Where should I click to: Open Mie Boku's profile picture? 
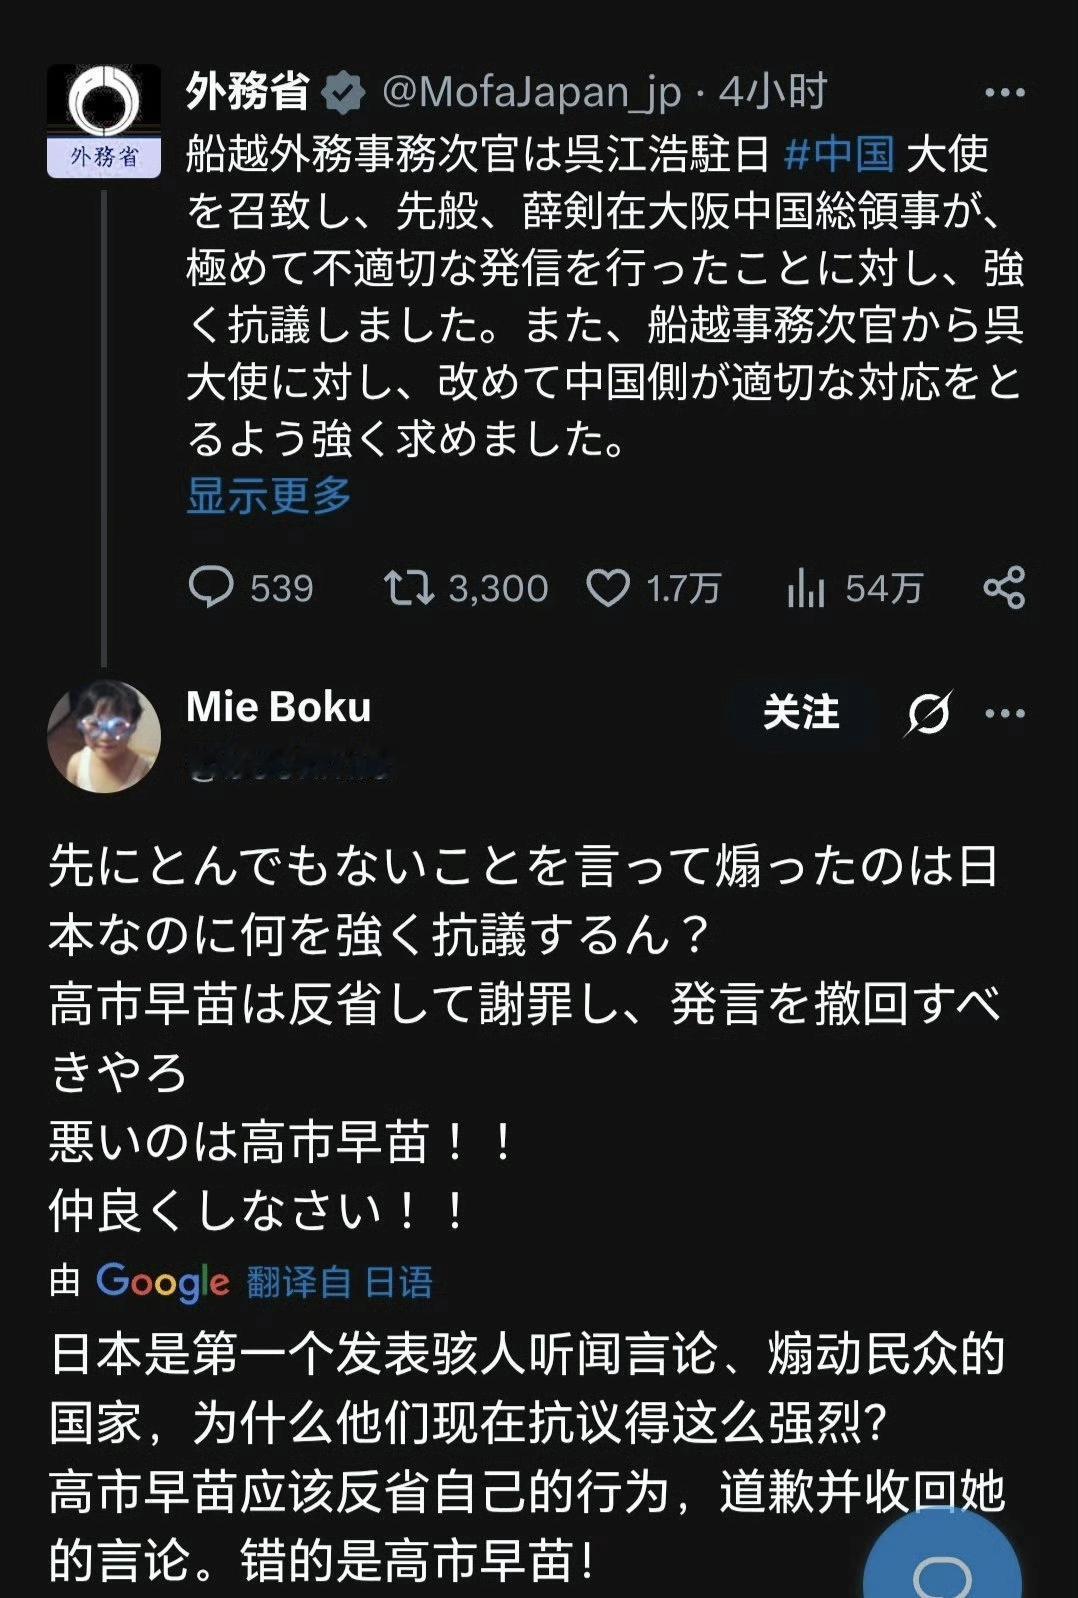point(104,736)
